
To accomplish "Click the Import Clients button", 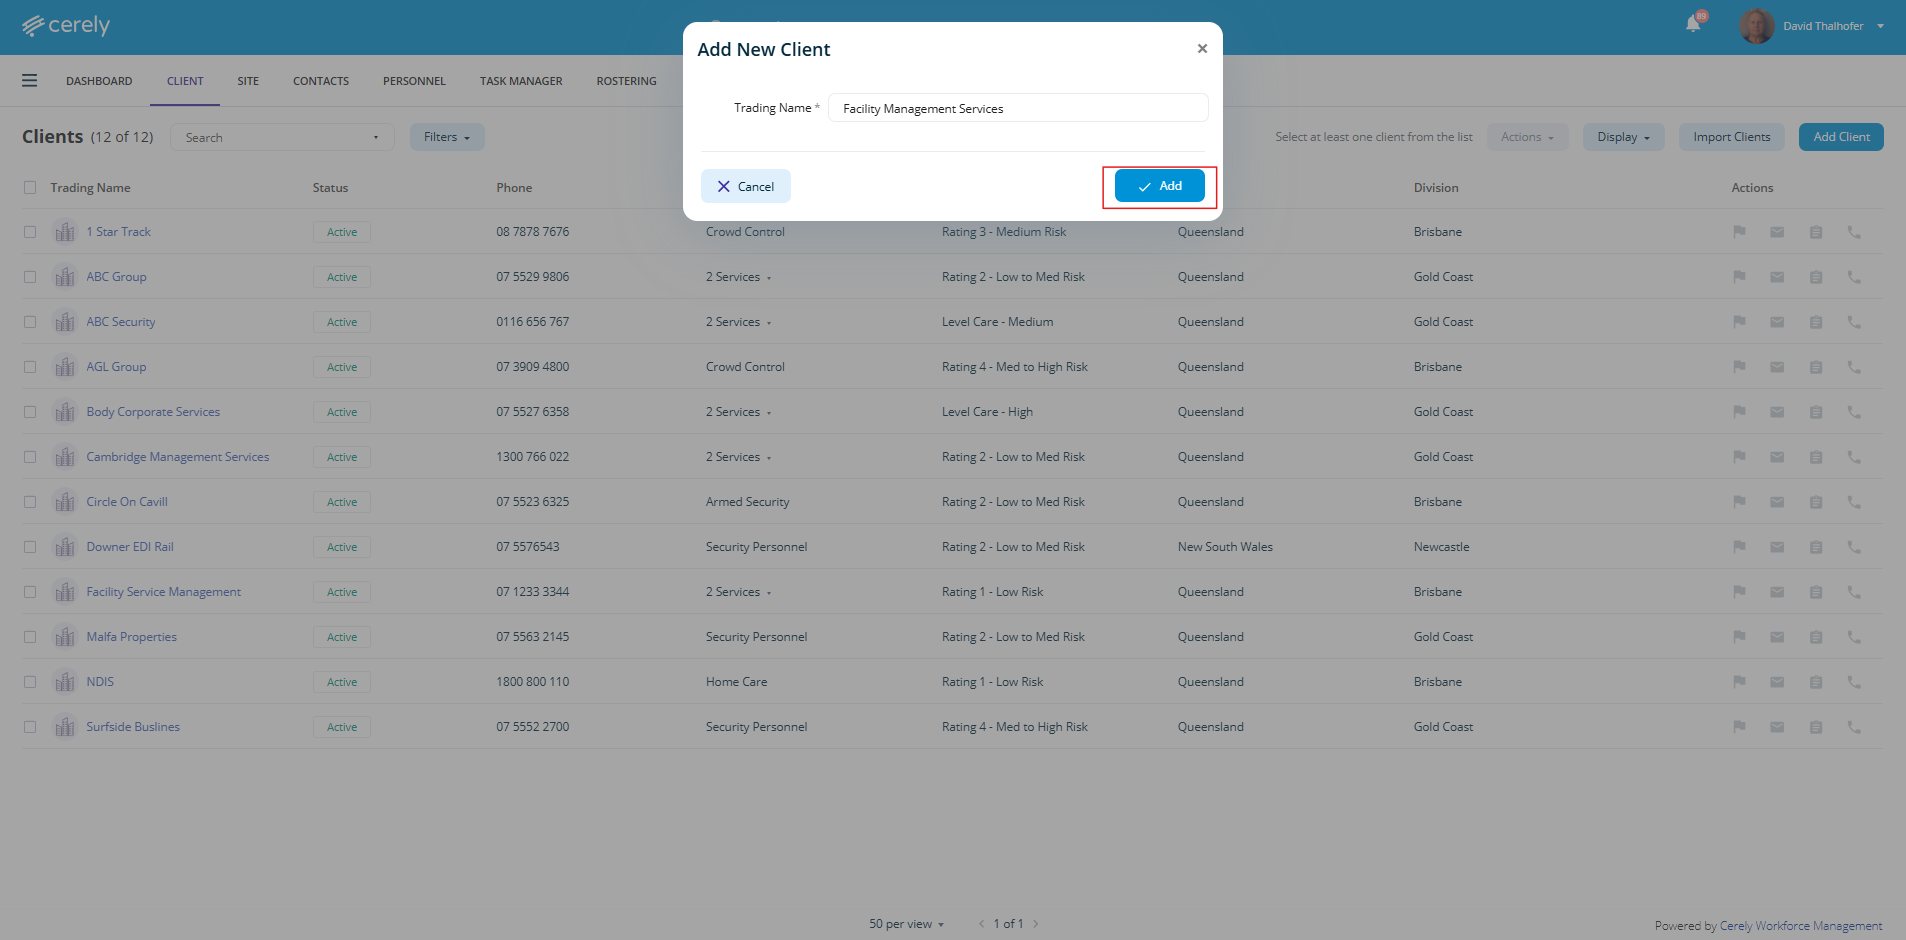I will (1731, 137).
